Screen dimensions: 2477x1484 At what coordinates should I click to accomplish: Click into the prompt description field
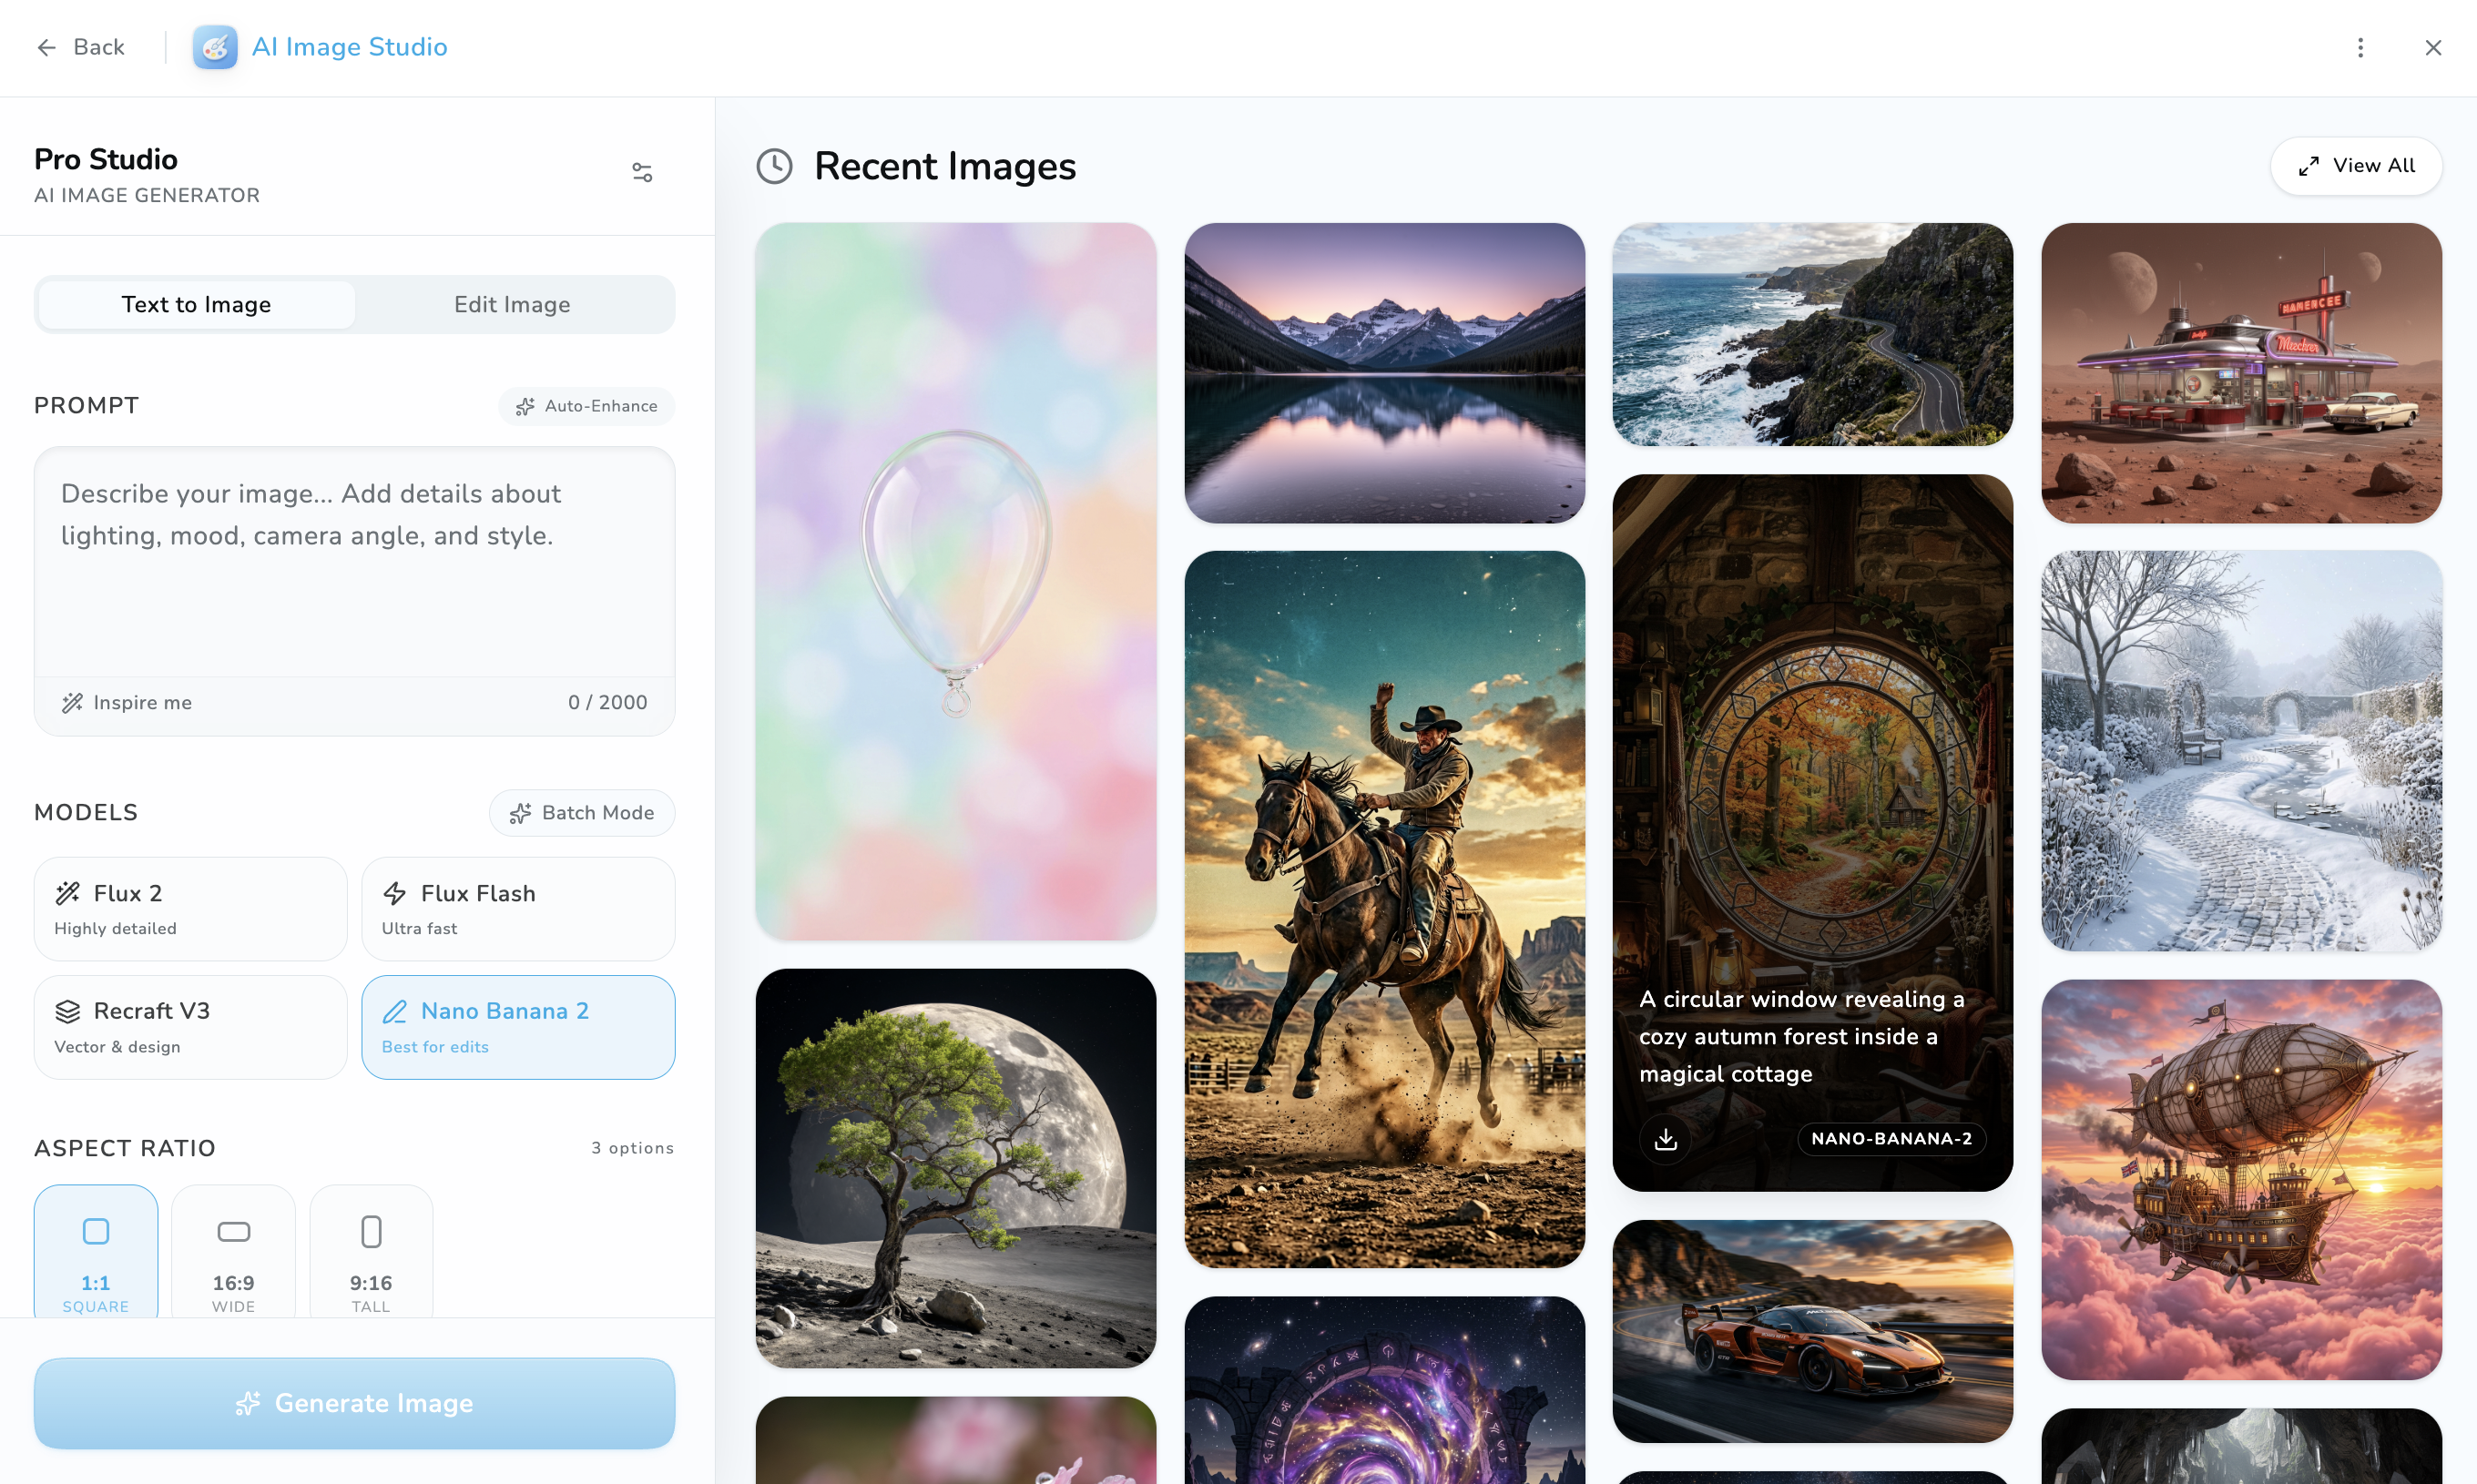pos(354,560)
